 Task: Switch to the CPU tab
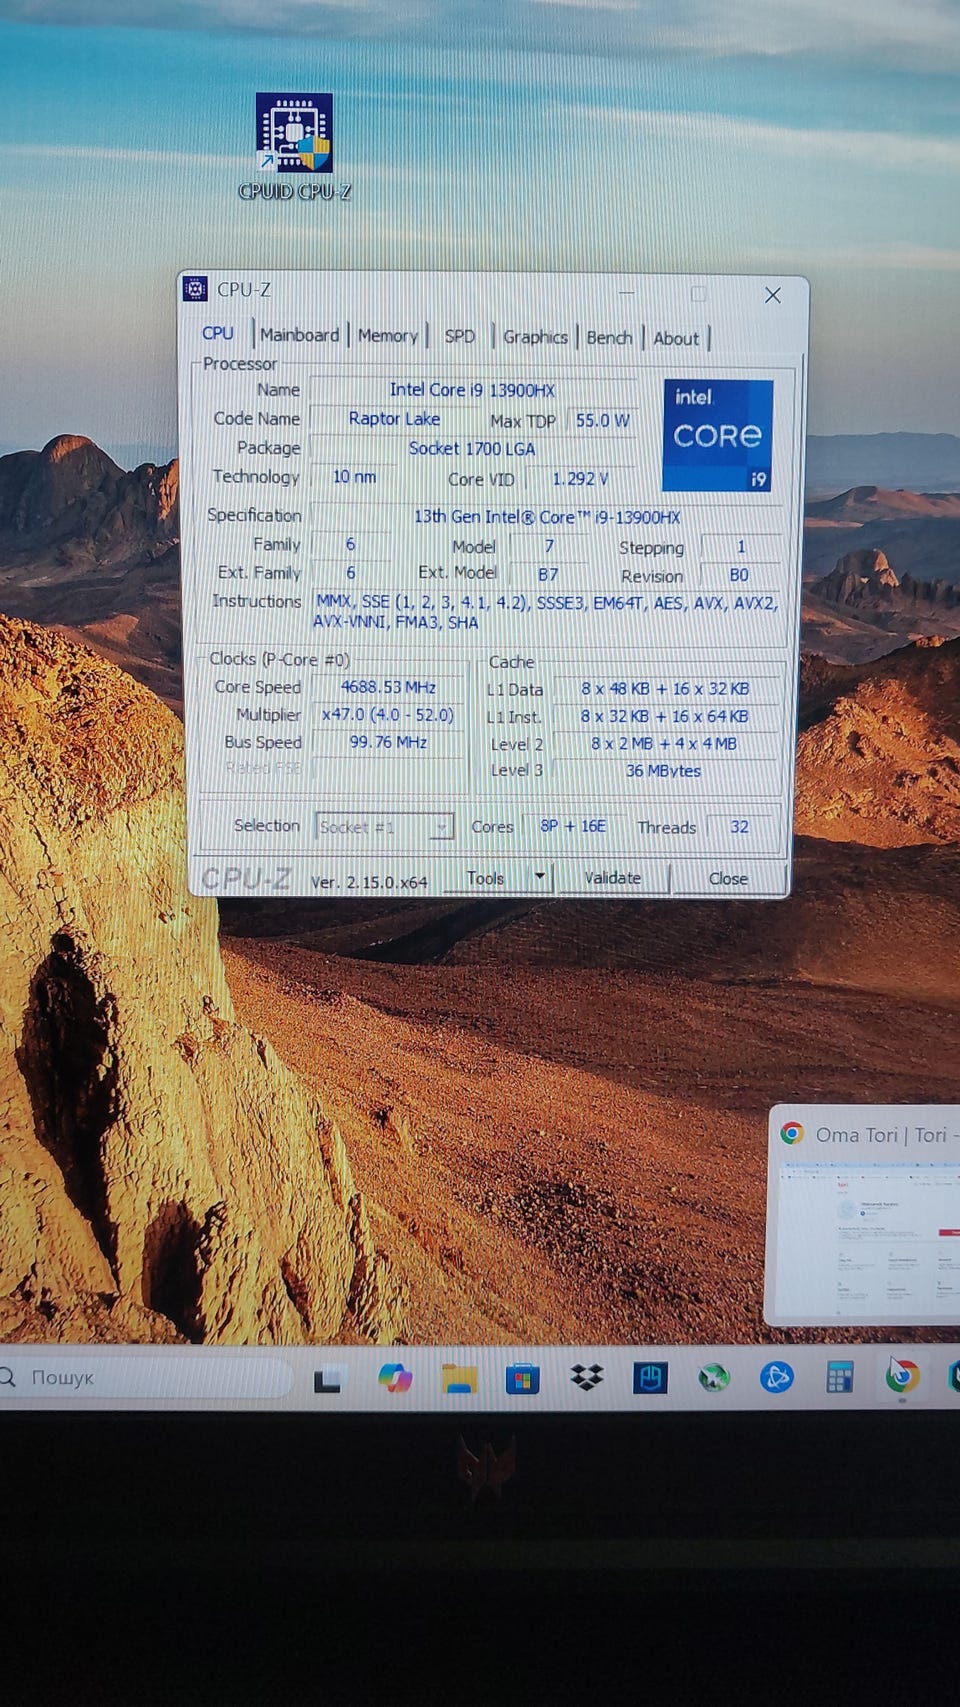point(218,334)
